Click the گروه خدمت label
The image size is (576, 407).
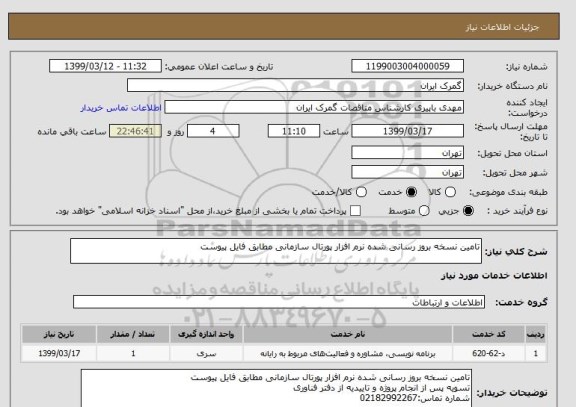point(521,303)
